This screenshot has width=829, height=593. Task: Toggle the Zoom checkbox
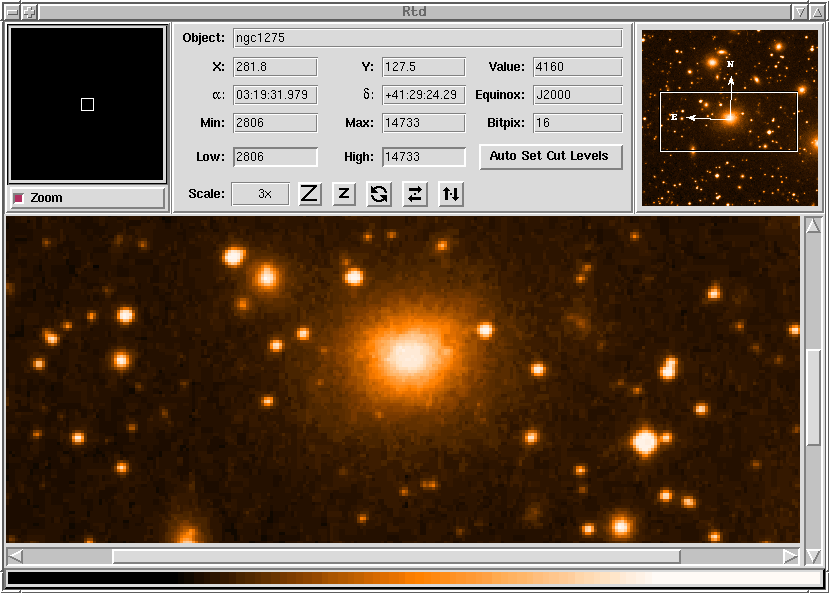coord(18,198)
